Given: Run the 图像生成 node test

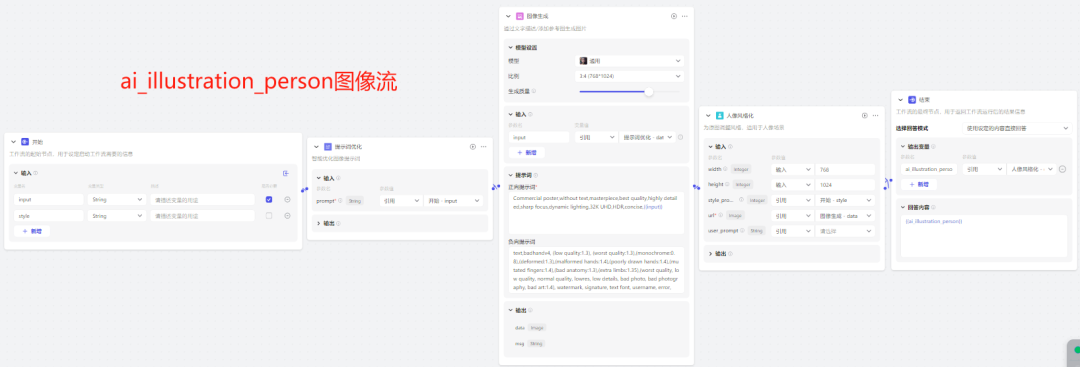Looking at the screenshot, I should [x=674, y=16].
